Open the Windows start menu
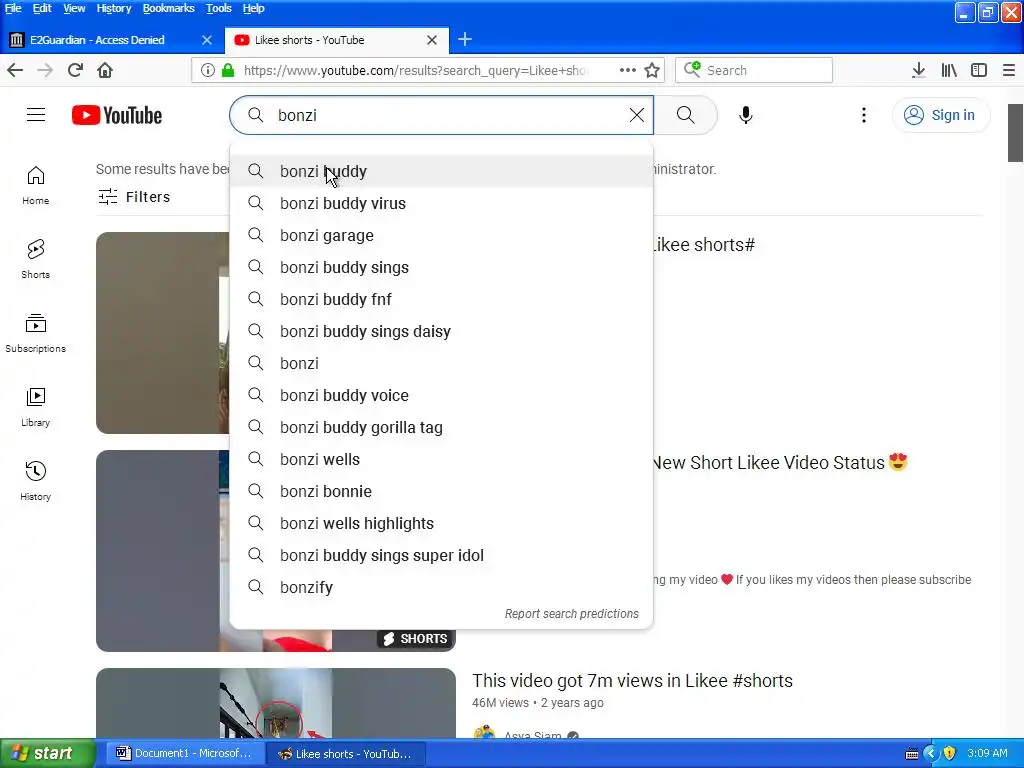1024x768 pixels. (x=48, y=753)
